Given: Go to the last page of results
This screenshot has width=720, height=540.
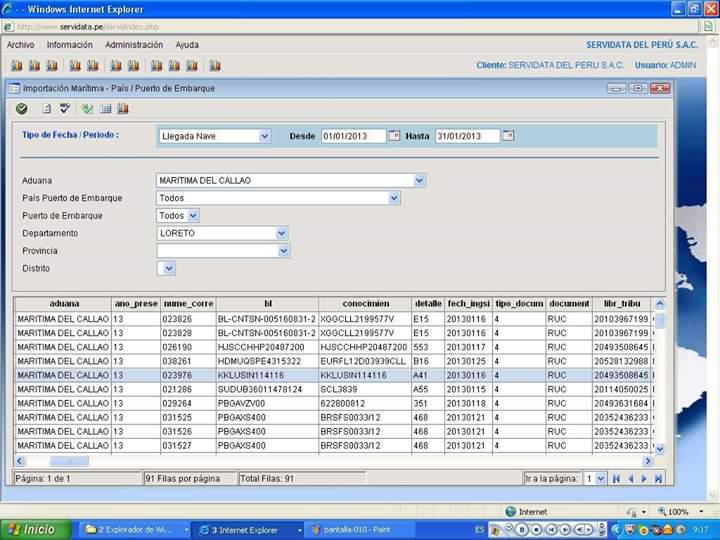Looking at the screenshot, I should (659, 479).
